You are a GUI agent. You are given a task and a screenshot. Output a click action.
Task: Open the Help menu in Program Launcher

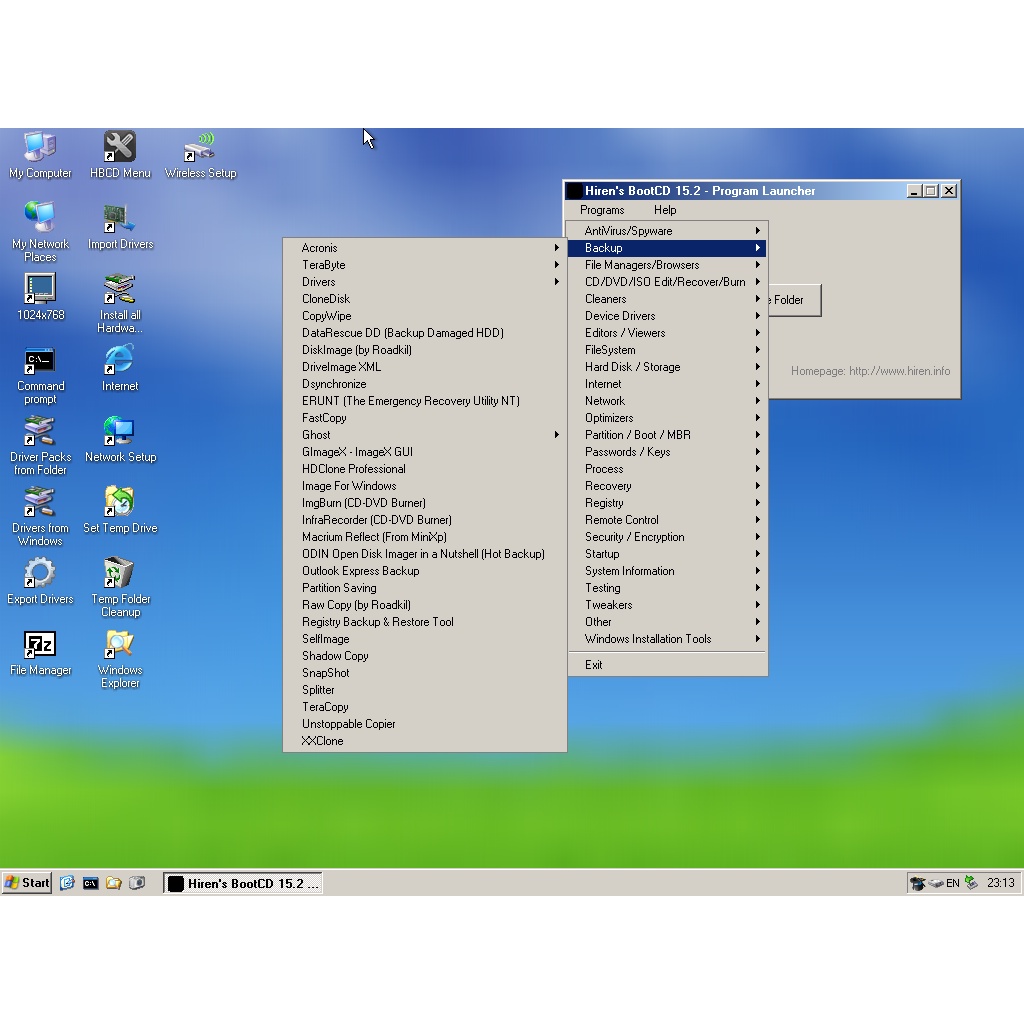(665, 210)
